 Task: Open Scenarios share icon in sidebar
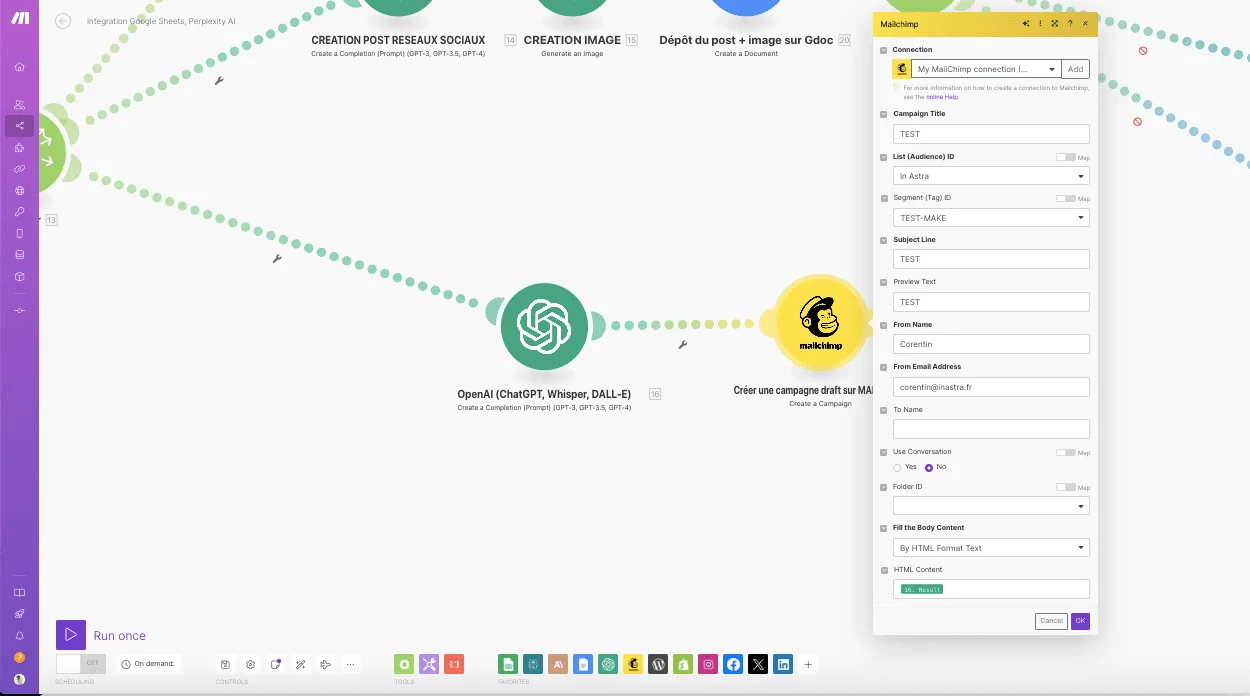point(19,126)
